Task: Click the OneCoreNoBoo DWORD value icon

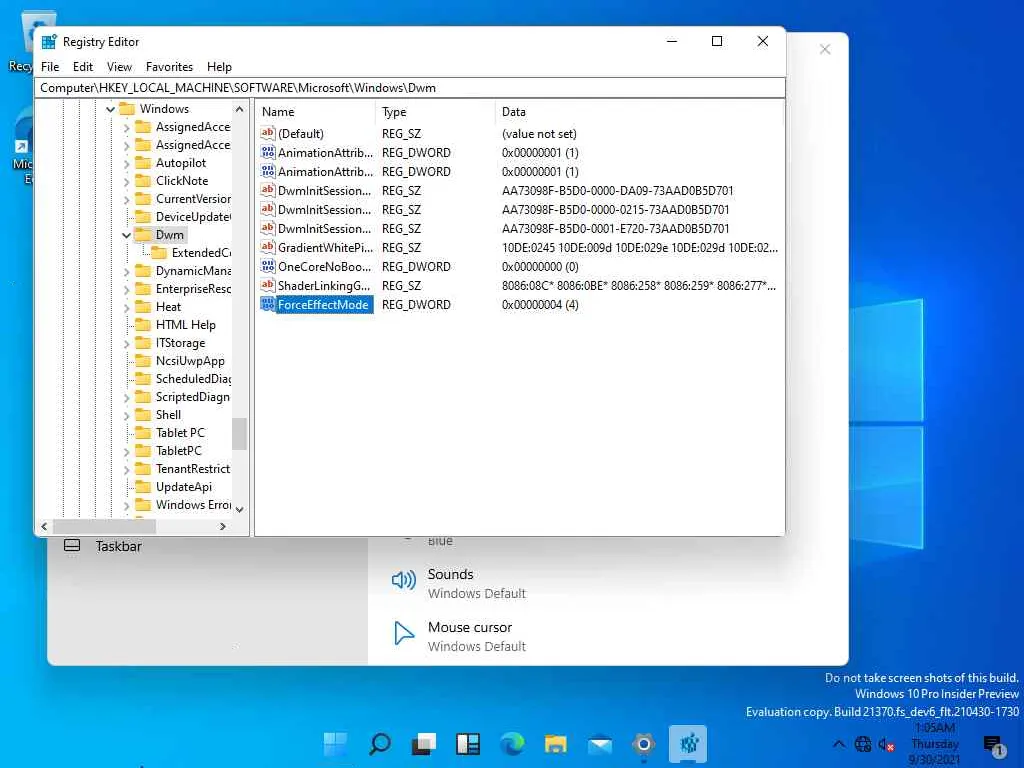Action: point(267,267)
